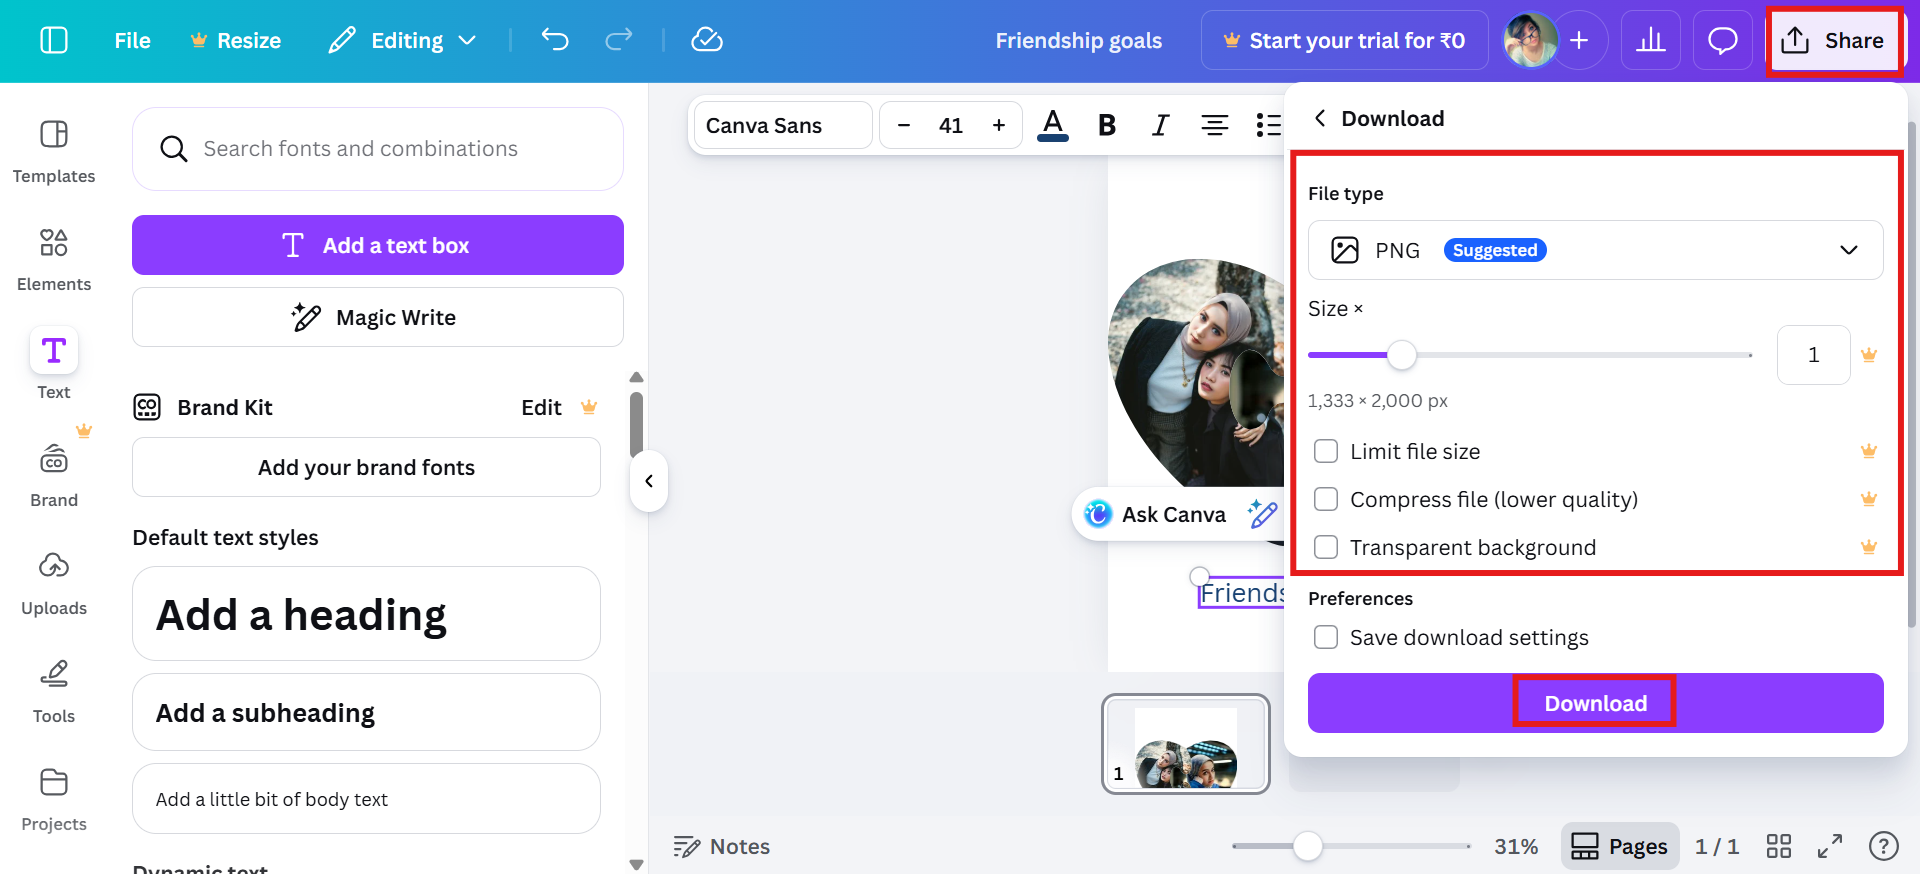This screenshot has width=1920, height=874.
Task: Click the font size value field
Action: click(x=951, y=125)
